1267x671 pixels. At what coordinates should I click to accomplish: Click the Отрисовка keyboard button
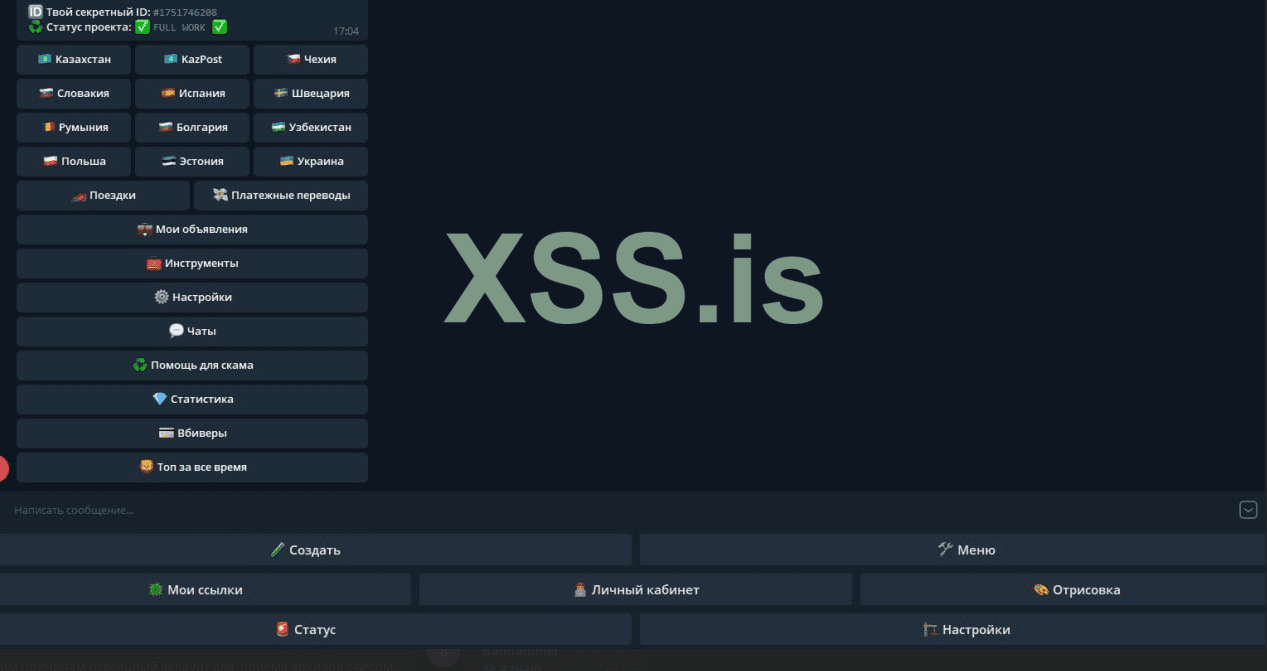1063,590
